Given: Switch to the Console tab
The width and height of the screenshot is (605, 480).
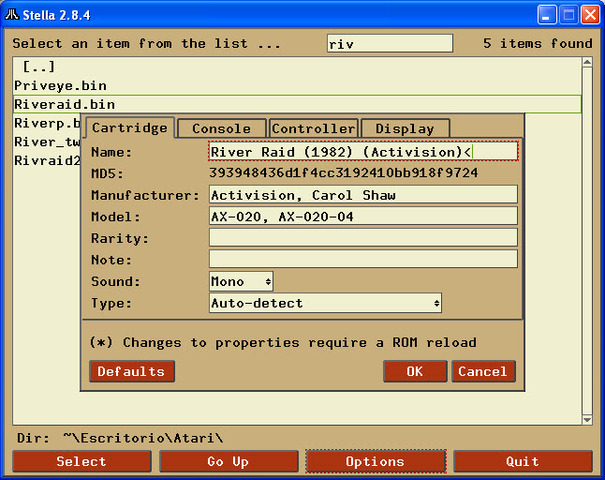Looking at the screenshot, I should pos(221,128).
